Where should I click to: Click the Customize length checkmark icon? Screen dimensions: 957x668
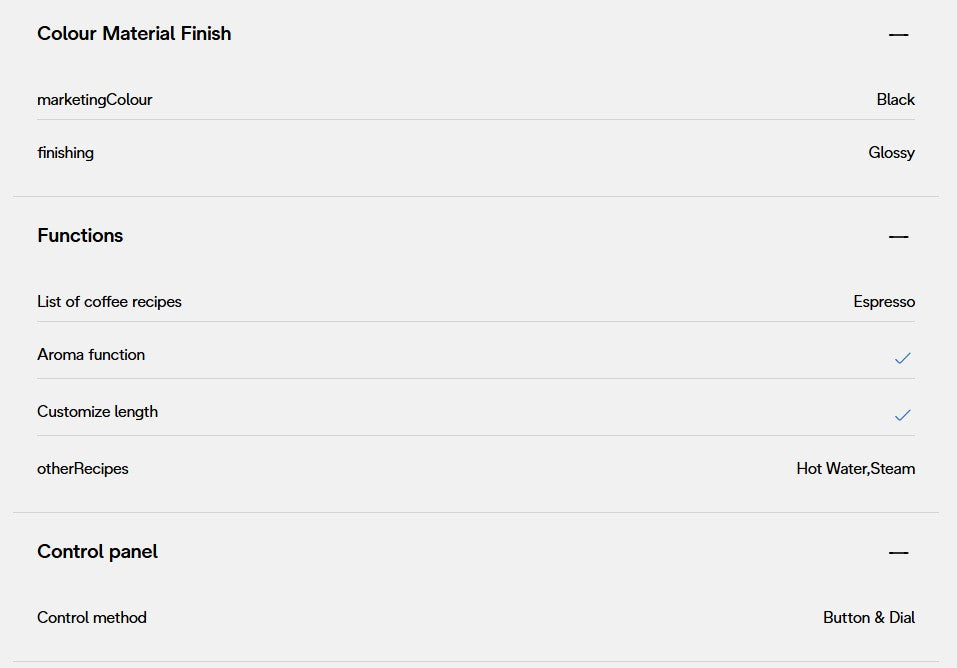tap(902, 414)
